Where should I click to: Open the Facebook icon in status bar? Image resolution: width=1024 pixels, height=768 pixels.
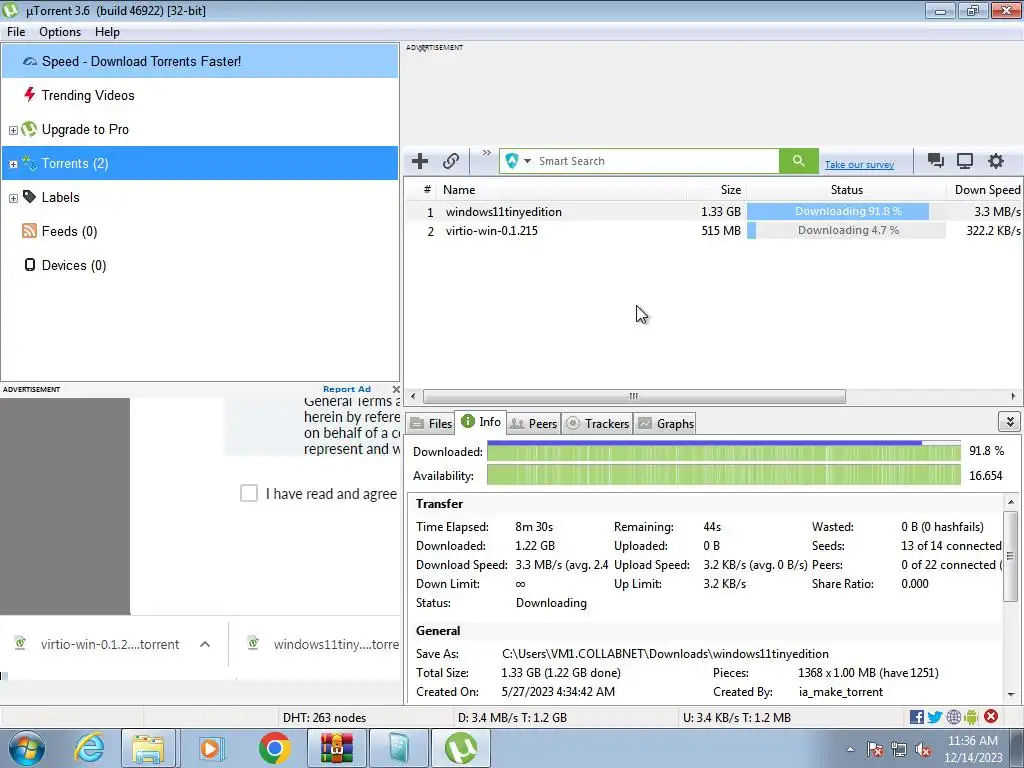917,718
